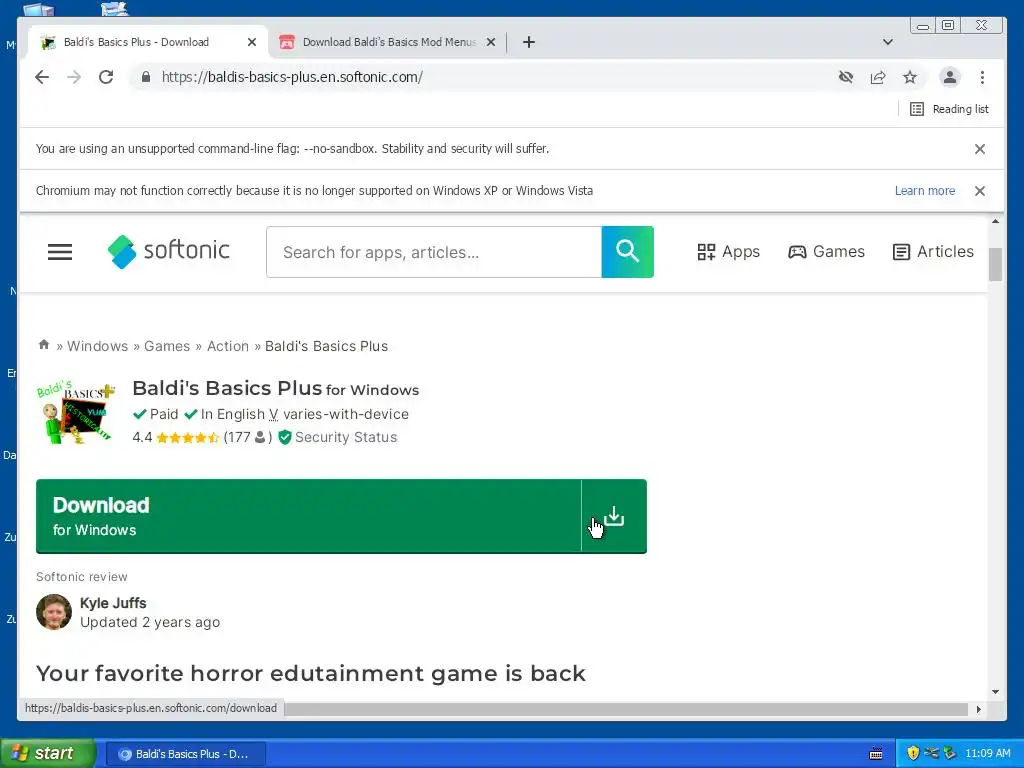Go back to the previous page
The height and width of the screenshot is (768, 1024).
42,77
